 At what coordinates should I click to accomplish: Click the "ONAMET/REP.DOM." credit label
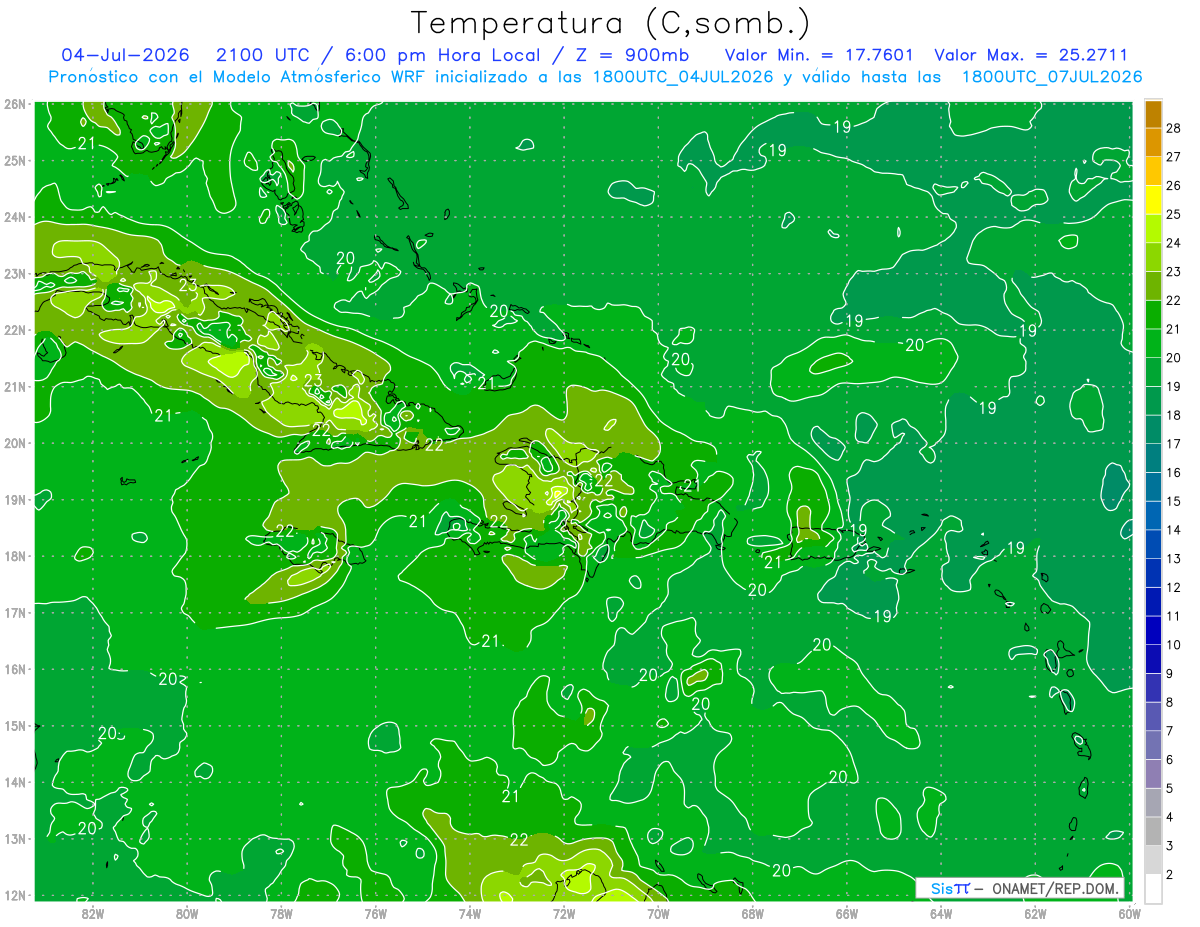tap(1055, 888)
